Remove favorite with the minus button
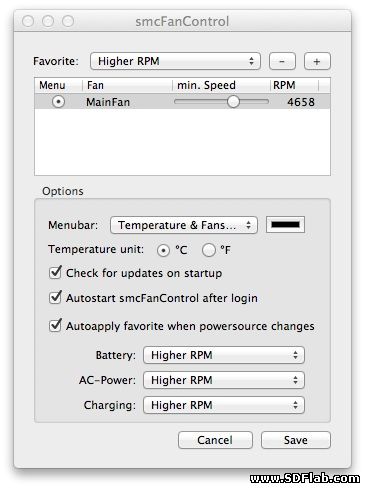365x488 pixels. point(282,61)
